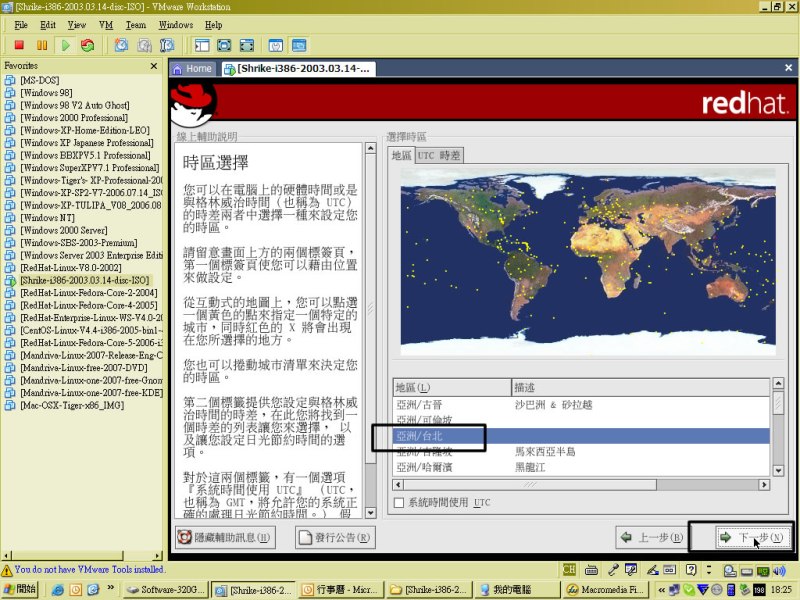Click the CD-ROM device icon in VMware status bar
This screenshot has width=800, height=600.
[x=730, y=571]
